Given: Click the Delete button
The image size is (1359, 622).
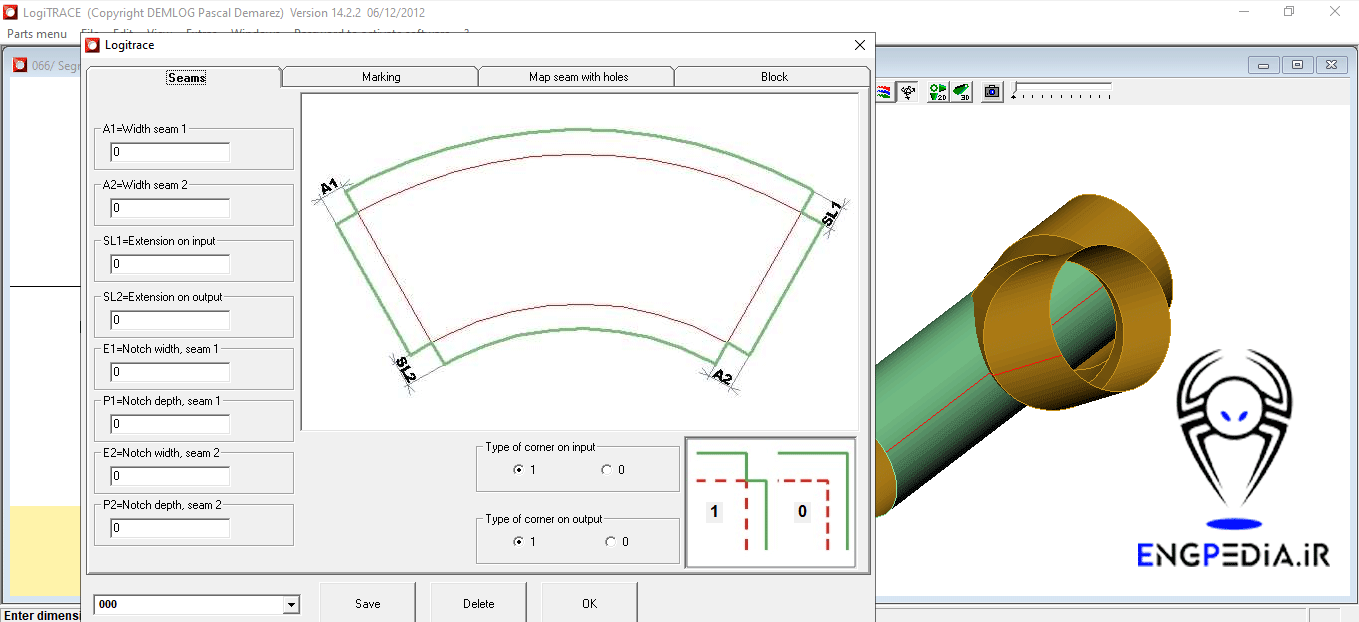Looking at the screenshot, I should pyautogui.click(x=478, y=603).
